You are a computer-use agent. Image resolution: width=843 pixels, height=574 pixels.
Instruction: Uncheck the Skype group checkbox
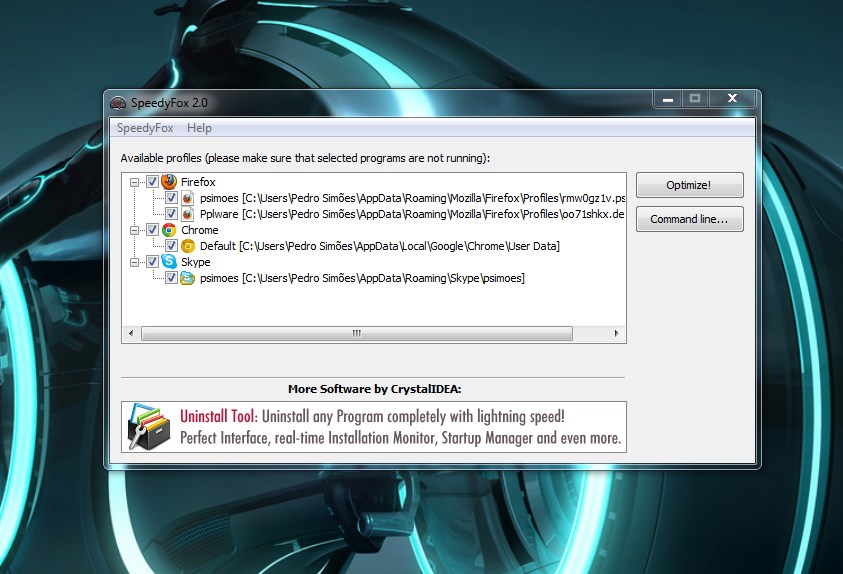[x=152, y=262]
